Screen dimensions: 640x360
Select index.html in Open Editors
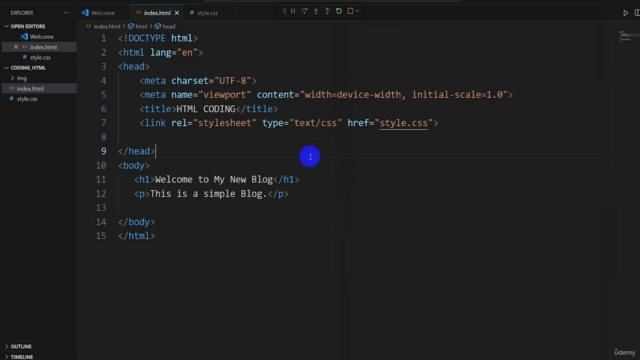coord(43,47)
